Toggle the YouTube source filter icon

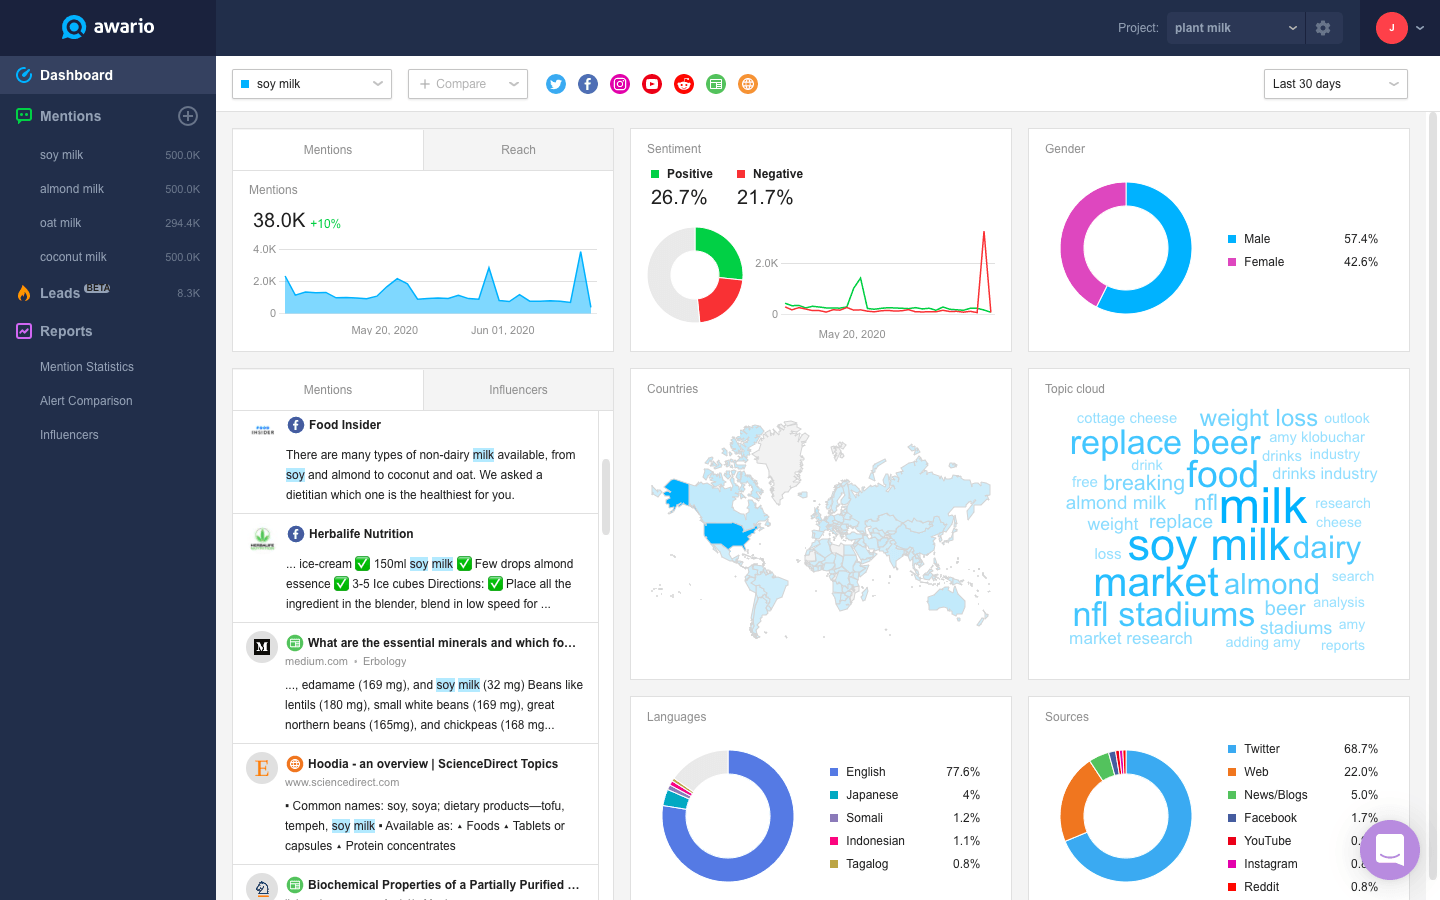(652, 84)
